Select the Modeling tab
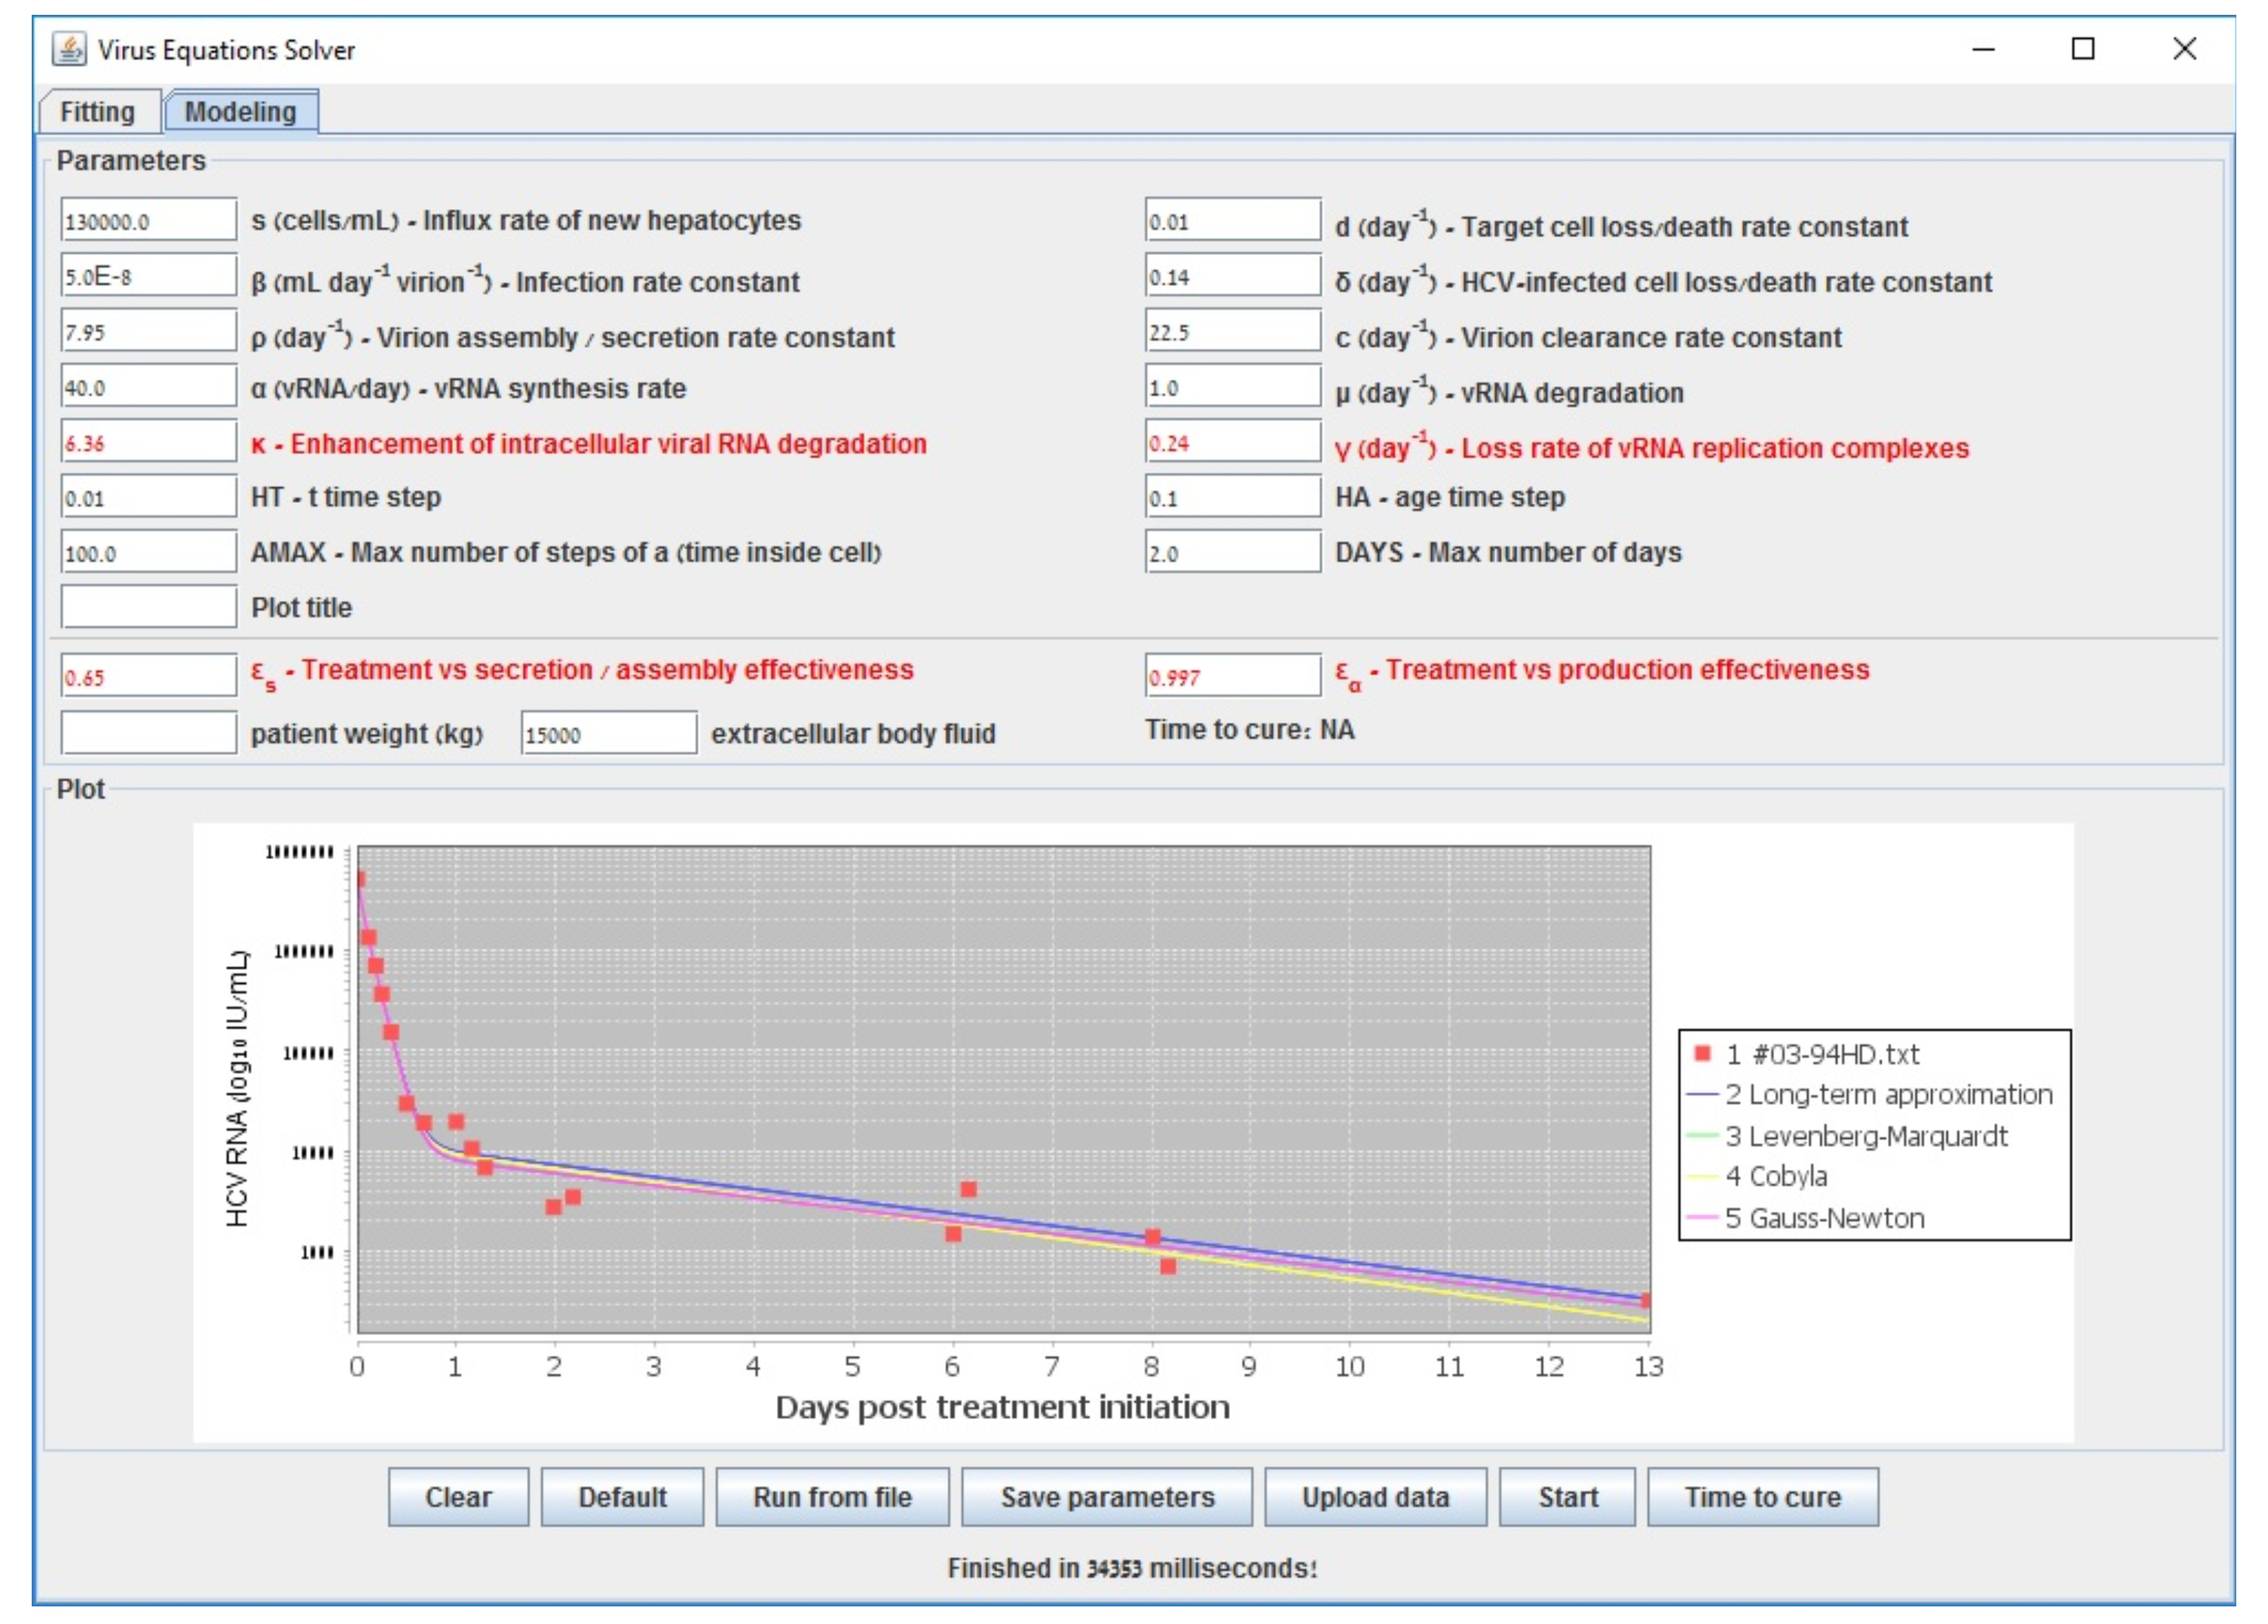 [240, 111]
